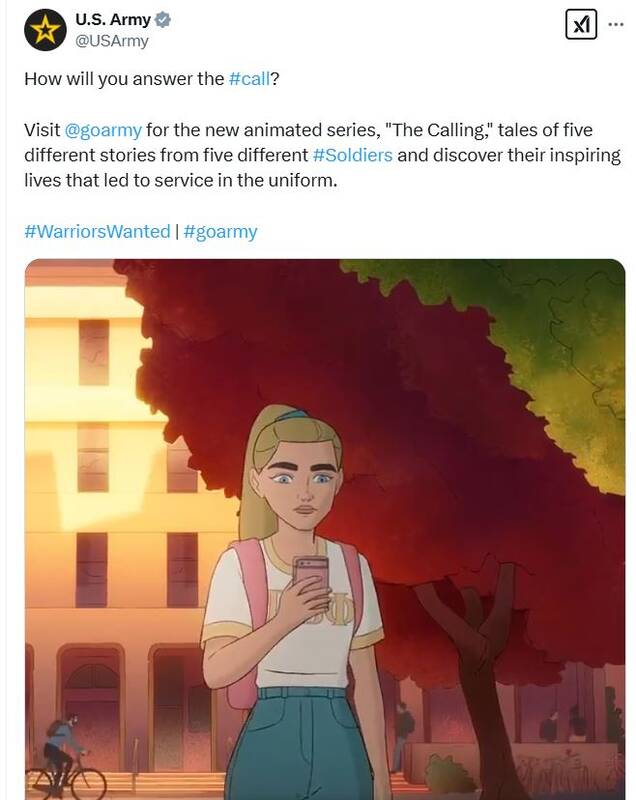Click the U.S. Army display name
This screenshot has height=800, width=636.
113,19
